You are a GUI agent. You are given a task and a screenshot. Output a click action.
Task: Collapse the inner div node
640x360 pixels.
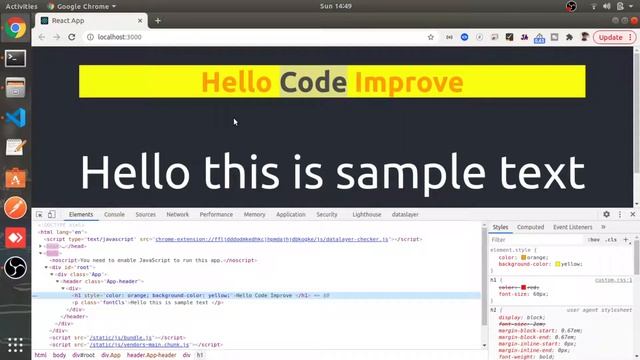pyautogui.click(x=63, y=288)
